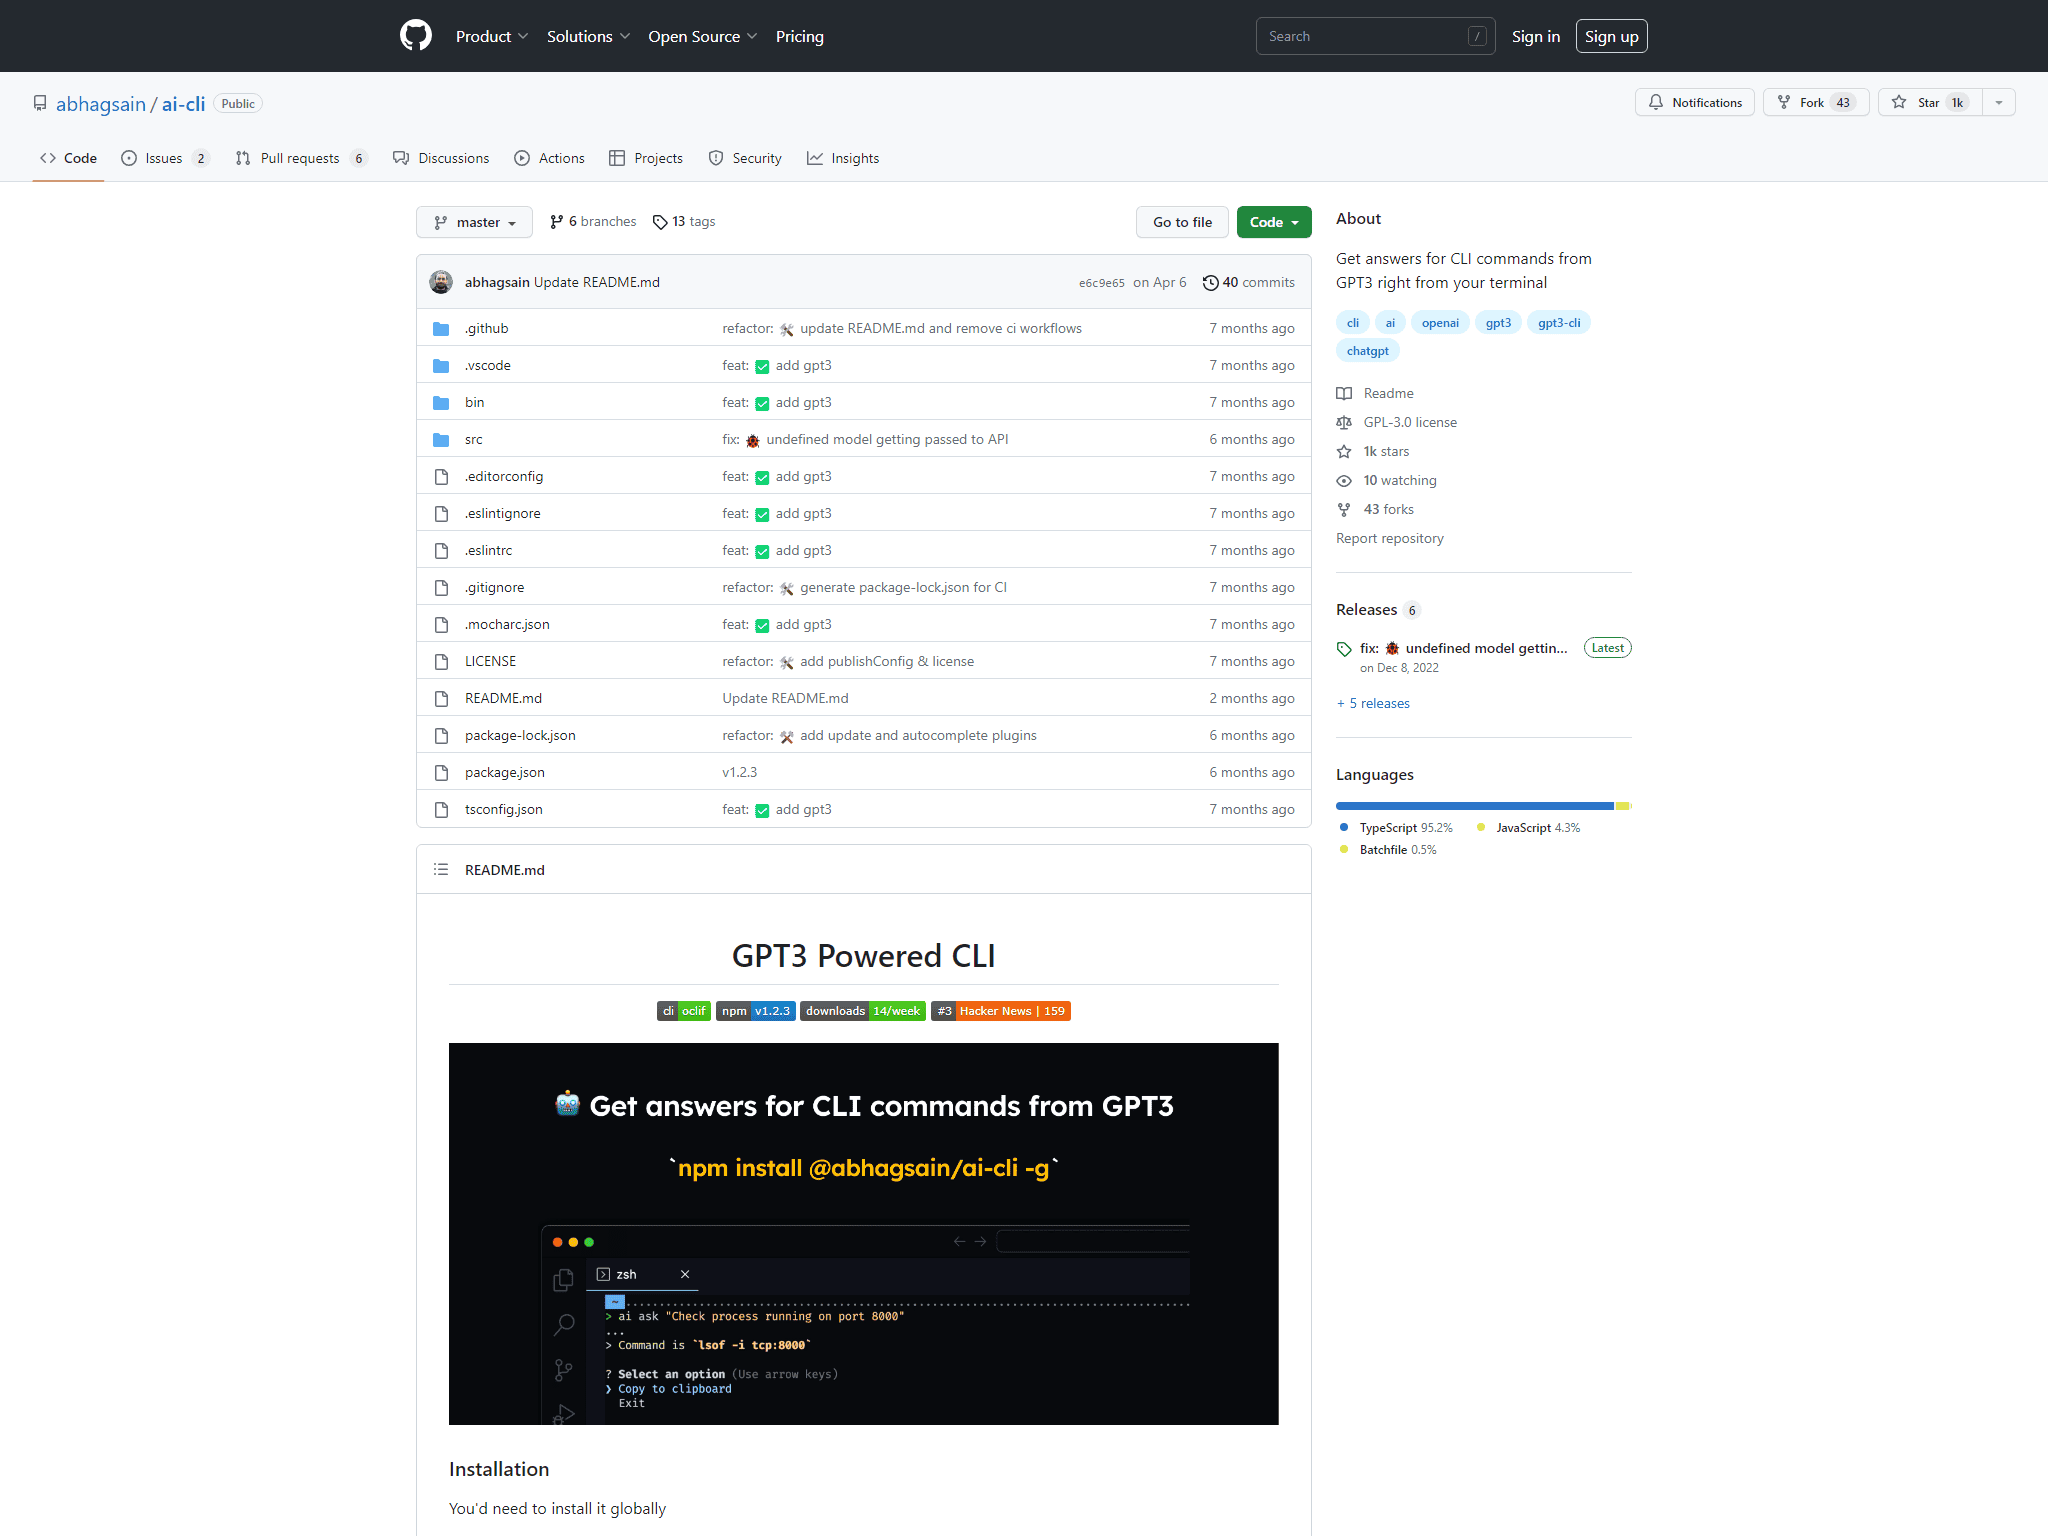Image resolution: width=2048 pixels, height=1536 pixels.
Task: Fork this repository
Action: pyautogui.click(x=1815, y=102)
